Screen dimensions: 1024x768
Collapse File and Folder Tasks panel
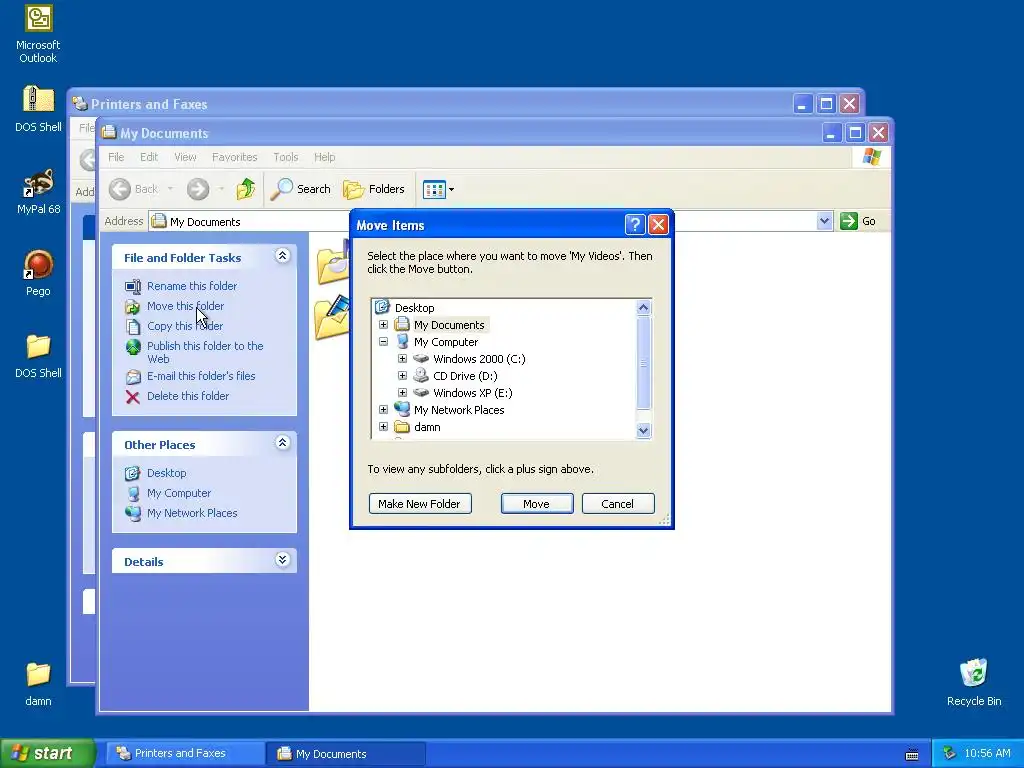click(x=282, y=256)
